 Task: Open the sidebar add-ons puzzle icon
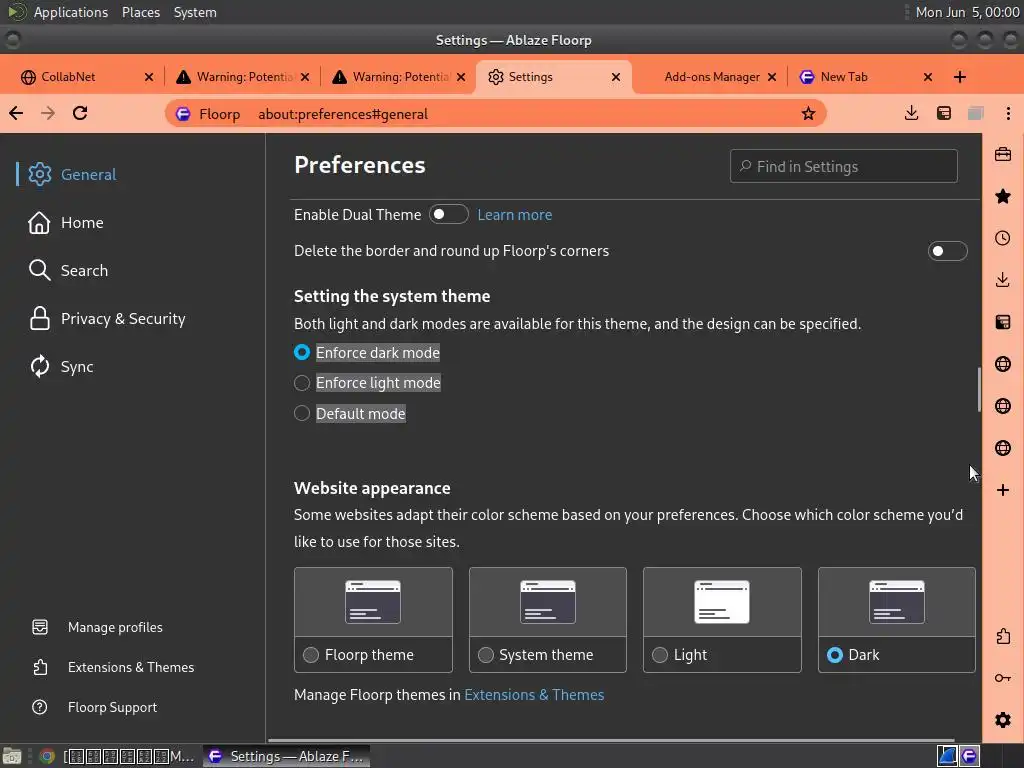(x=1003, y=636)
